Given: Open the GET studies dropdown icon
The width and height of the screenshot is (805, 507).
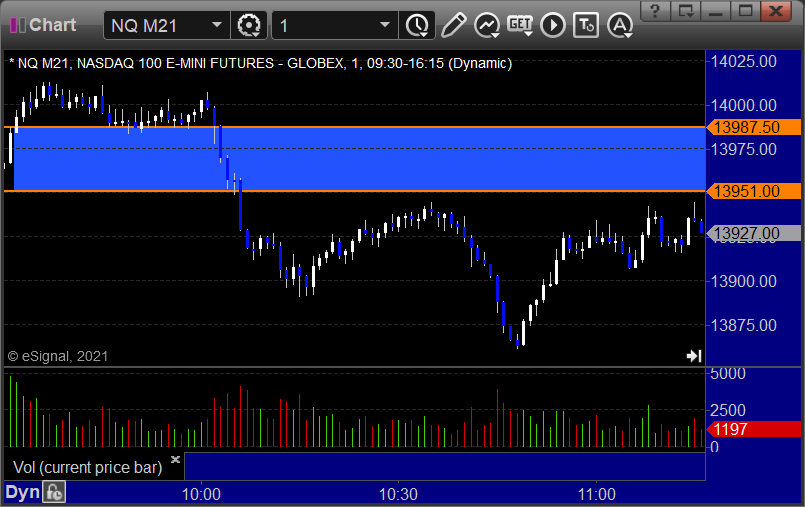Looking at the screenshot, I should tap(520, 25).
